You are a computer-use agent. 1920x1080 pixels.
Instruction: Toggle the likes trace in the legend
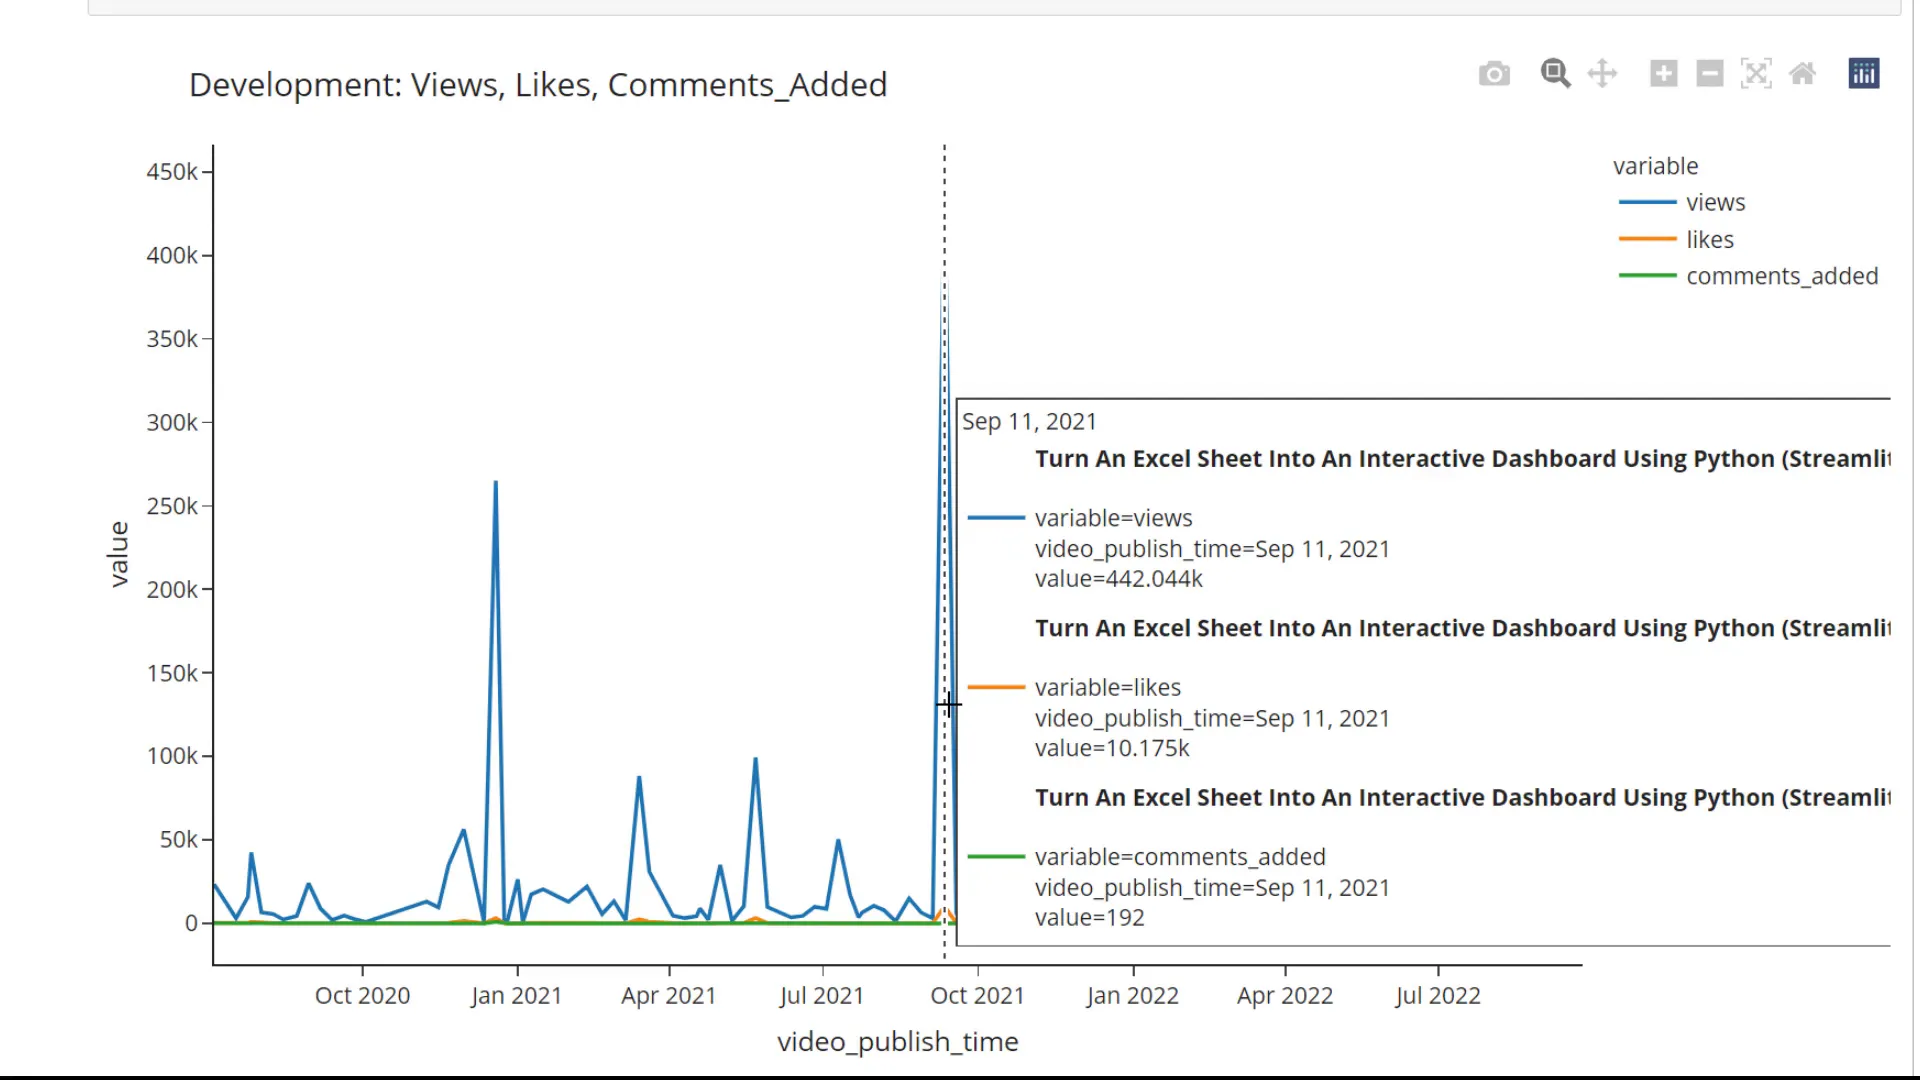1709,239
